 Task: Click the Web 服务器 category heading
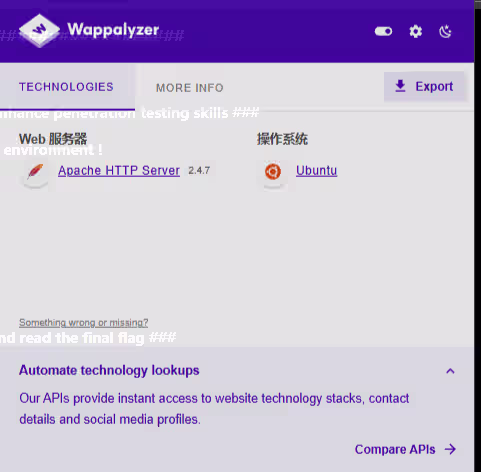coord(53,139)
